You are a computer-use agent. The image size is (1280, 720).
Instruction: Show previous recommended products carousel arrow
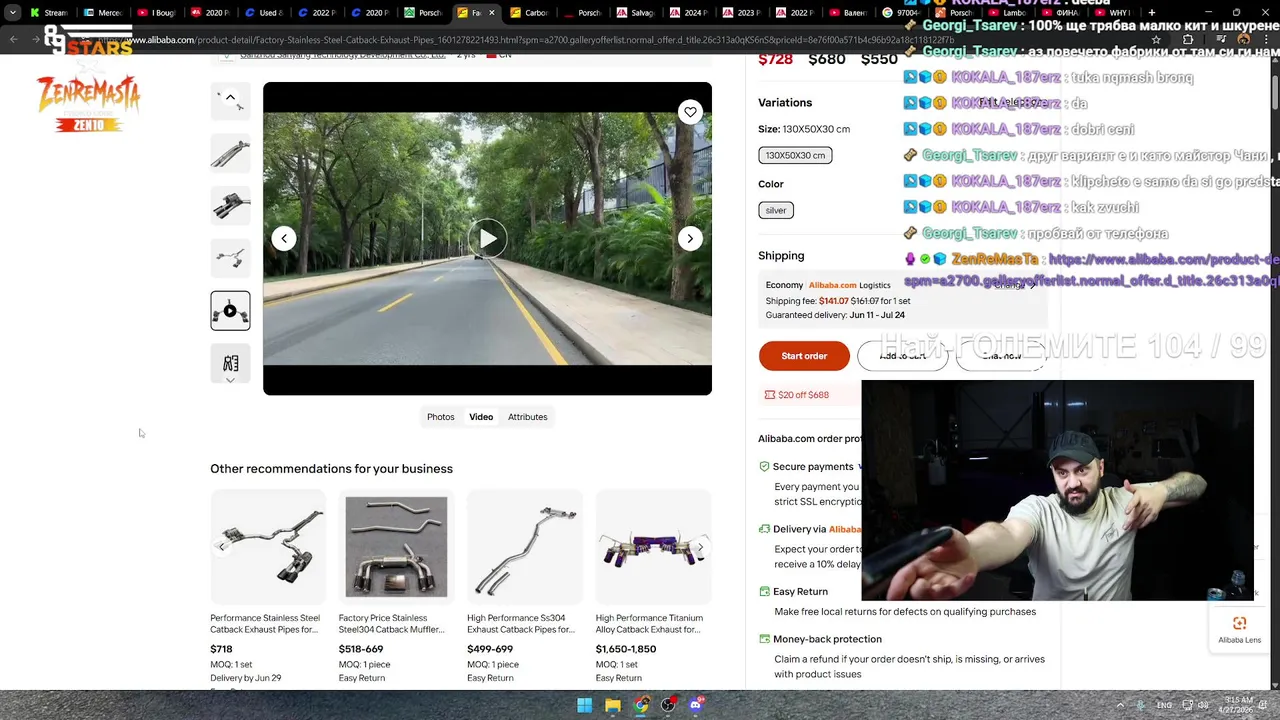(x=222, y=547)
